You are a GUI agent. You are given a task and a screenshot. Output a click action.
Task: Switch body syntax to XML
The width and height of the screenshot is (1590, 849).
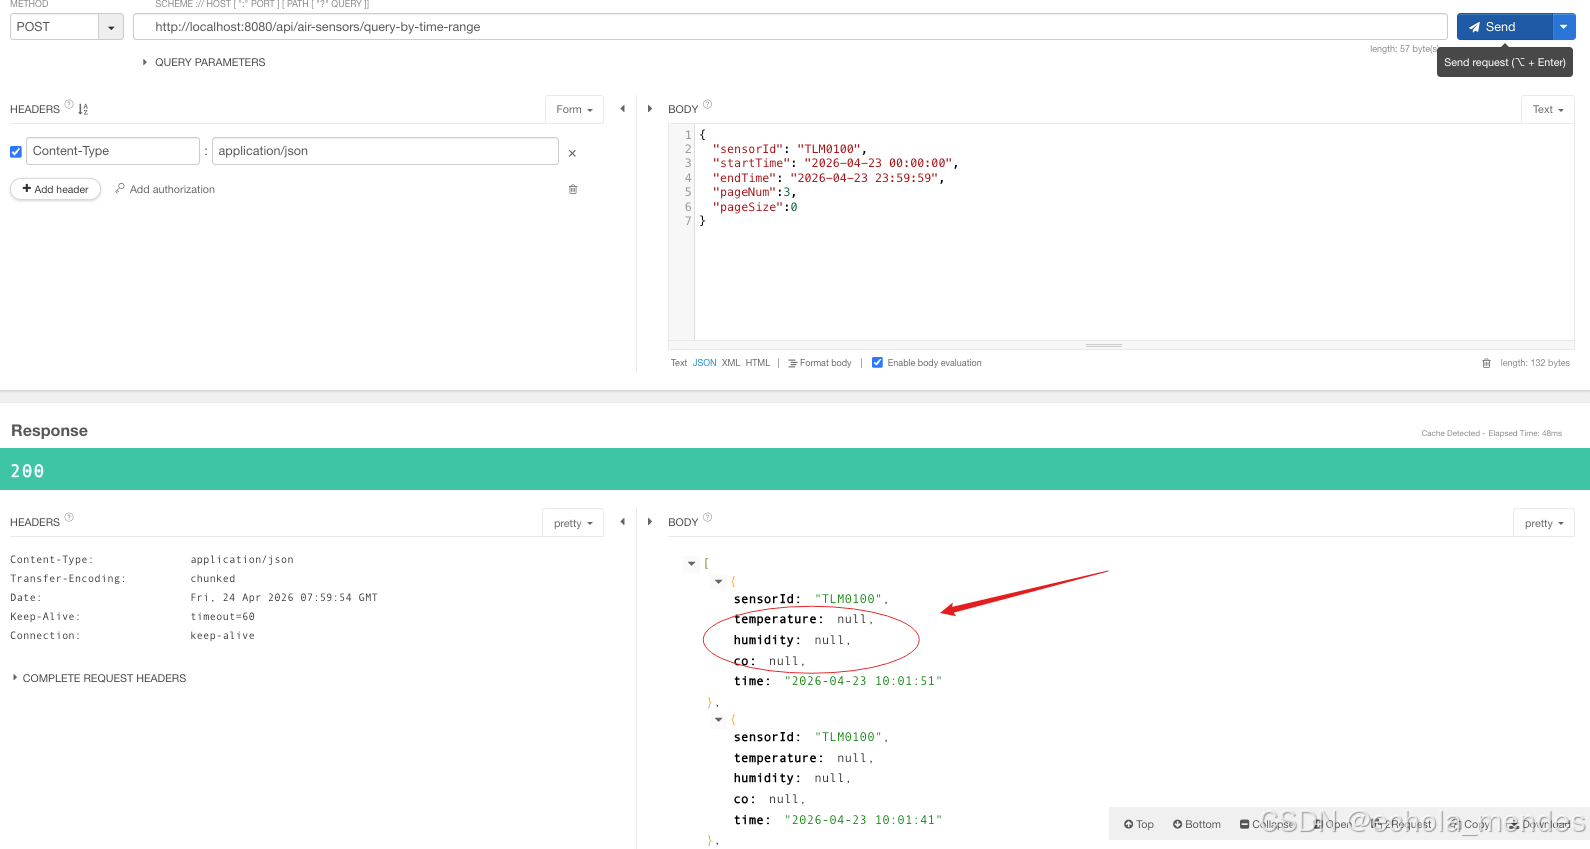coord(731,363)
